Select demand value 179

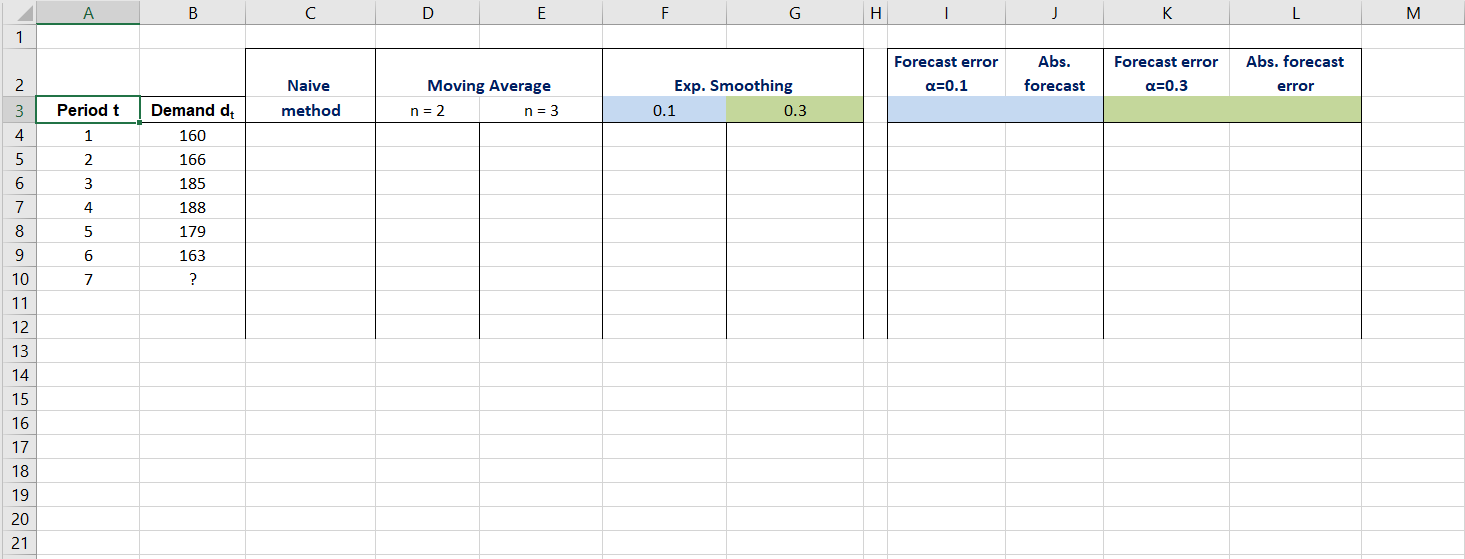[193, 231]
